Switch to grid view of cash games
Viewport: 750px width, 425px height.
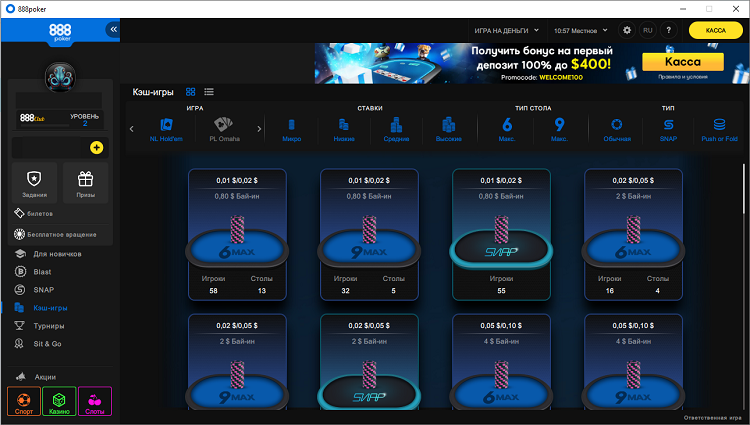tap(191, 91)
